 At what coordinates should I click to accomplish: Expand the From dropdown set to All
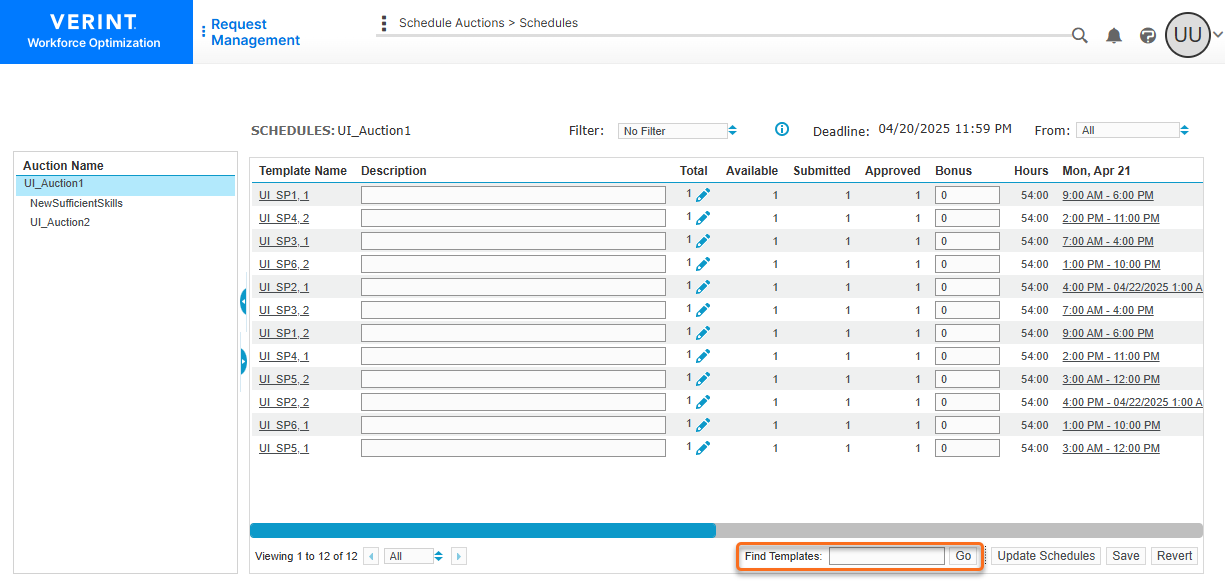[x=1128, y=129]
